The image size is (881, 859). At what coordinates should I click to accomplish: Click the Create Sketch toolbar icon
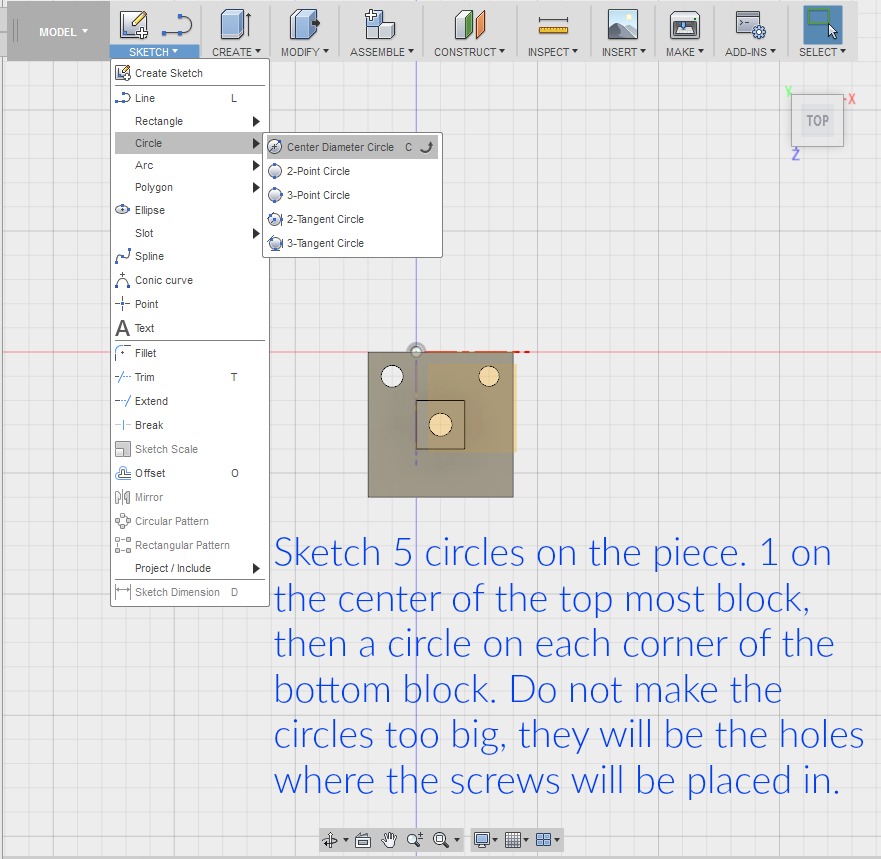[x=133, y=24]
